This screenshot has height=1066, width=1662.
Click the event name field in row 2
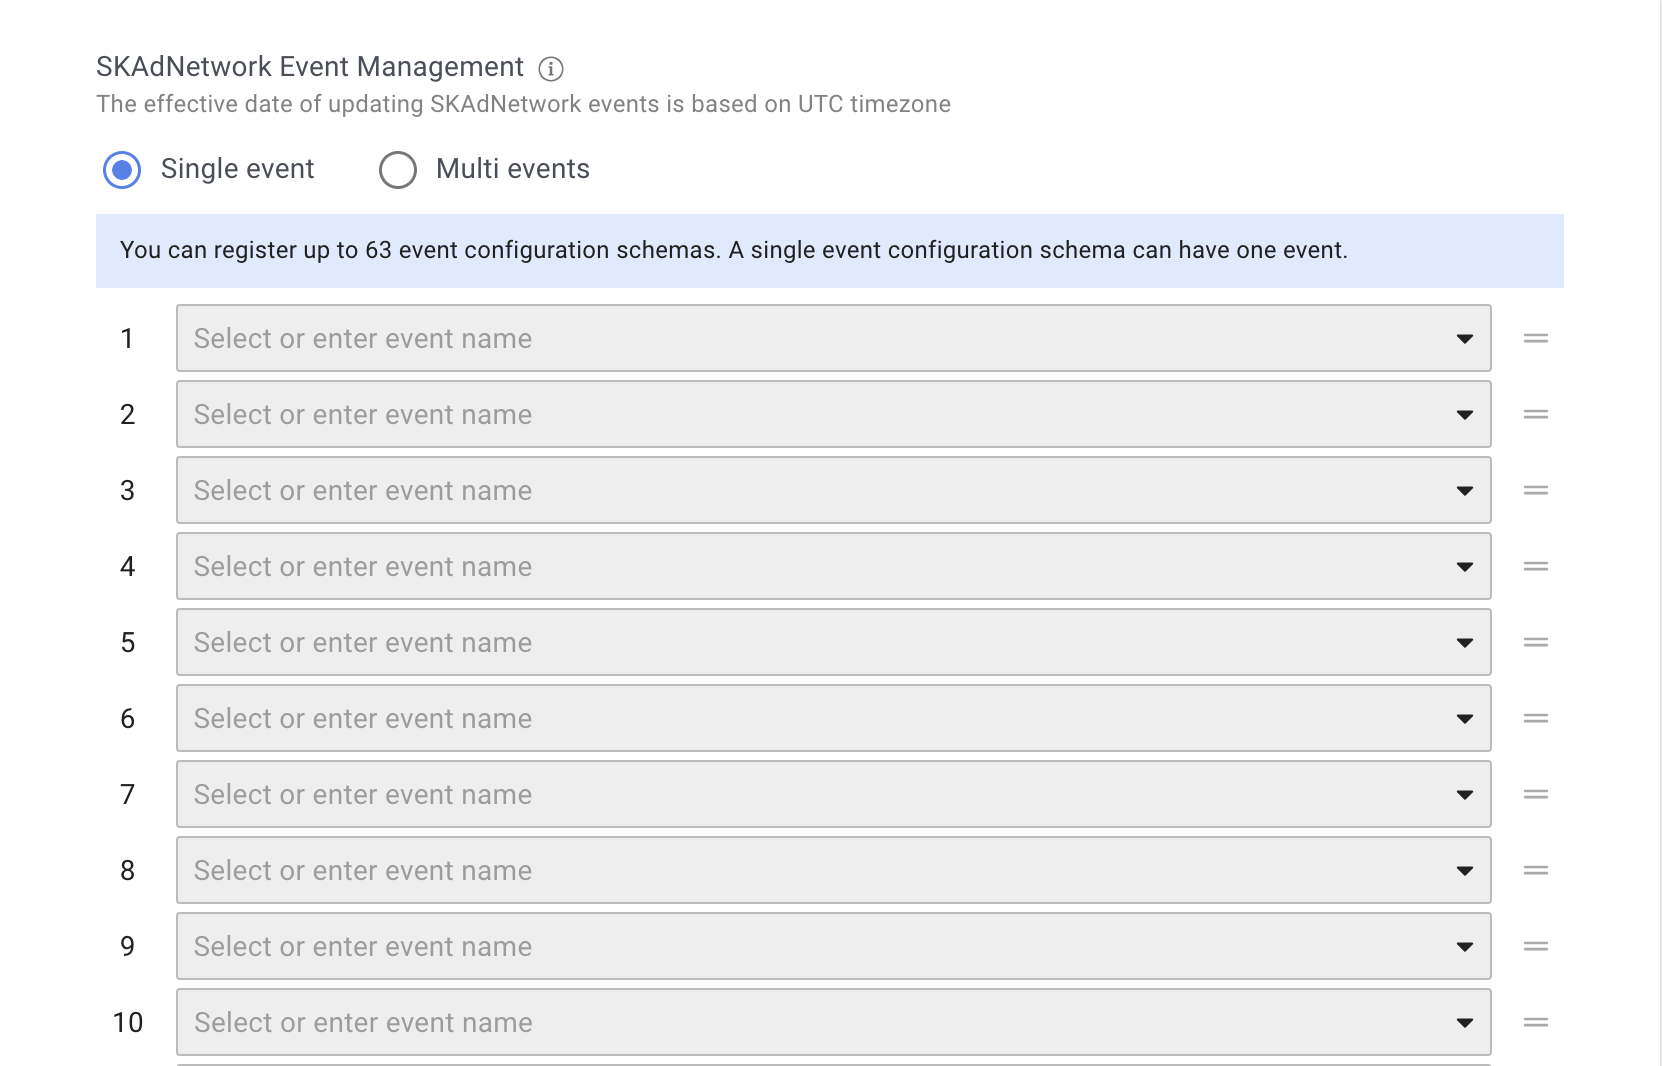pos(834,414)
